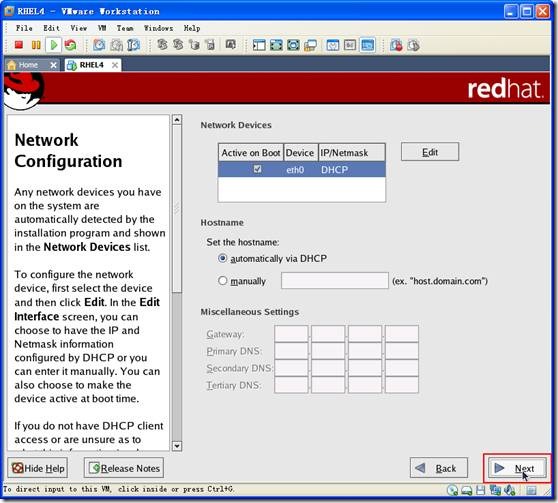Close the Home tab
This screenshot has width=558, height=503.
coord(53,65)
